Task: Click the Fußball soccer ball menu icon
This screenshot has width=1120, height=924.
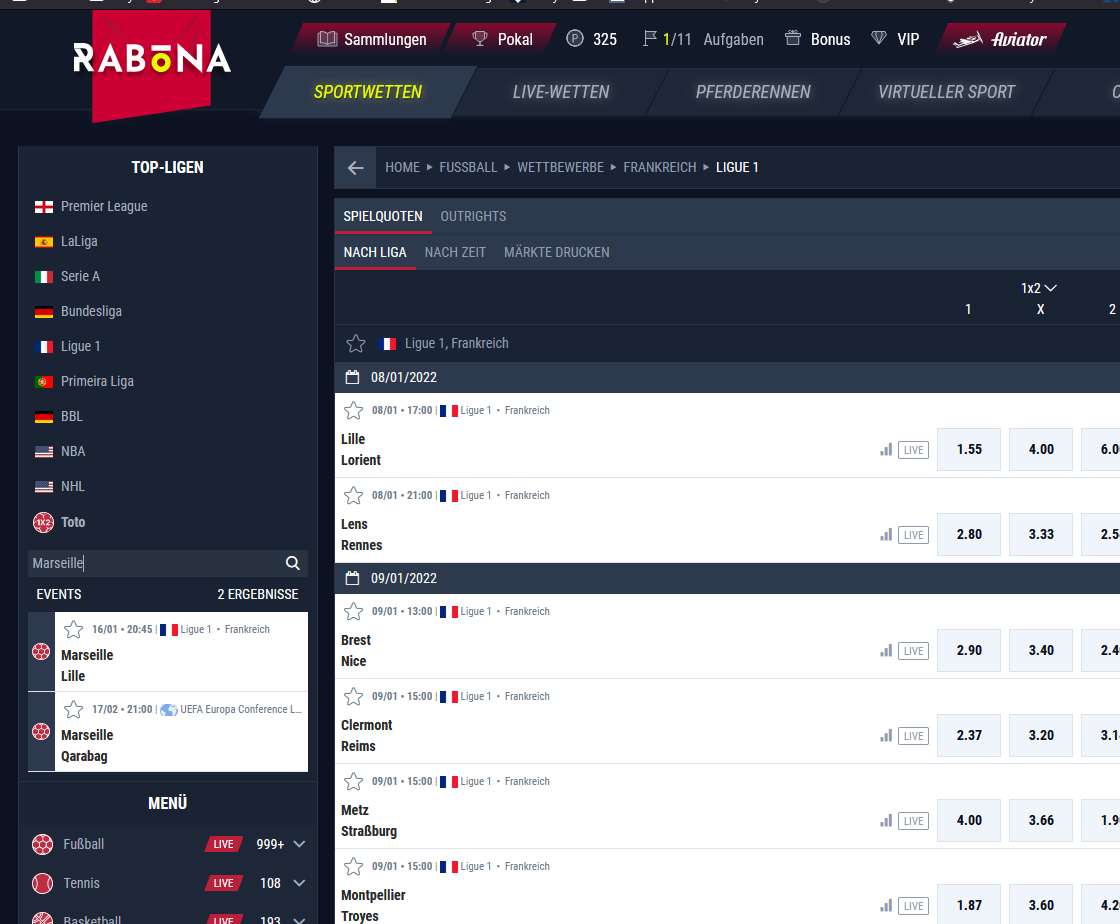Action: (43, 844)
